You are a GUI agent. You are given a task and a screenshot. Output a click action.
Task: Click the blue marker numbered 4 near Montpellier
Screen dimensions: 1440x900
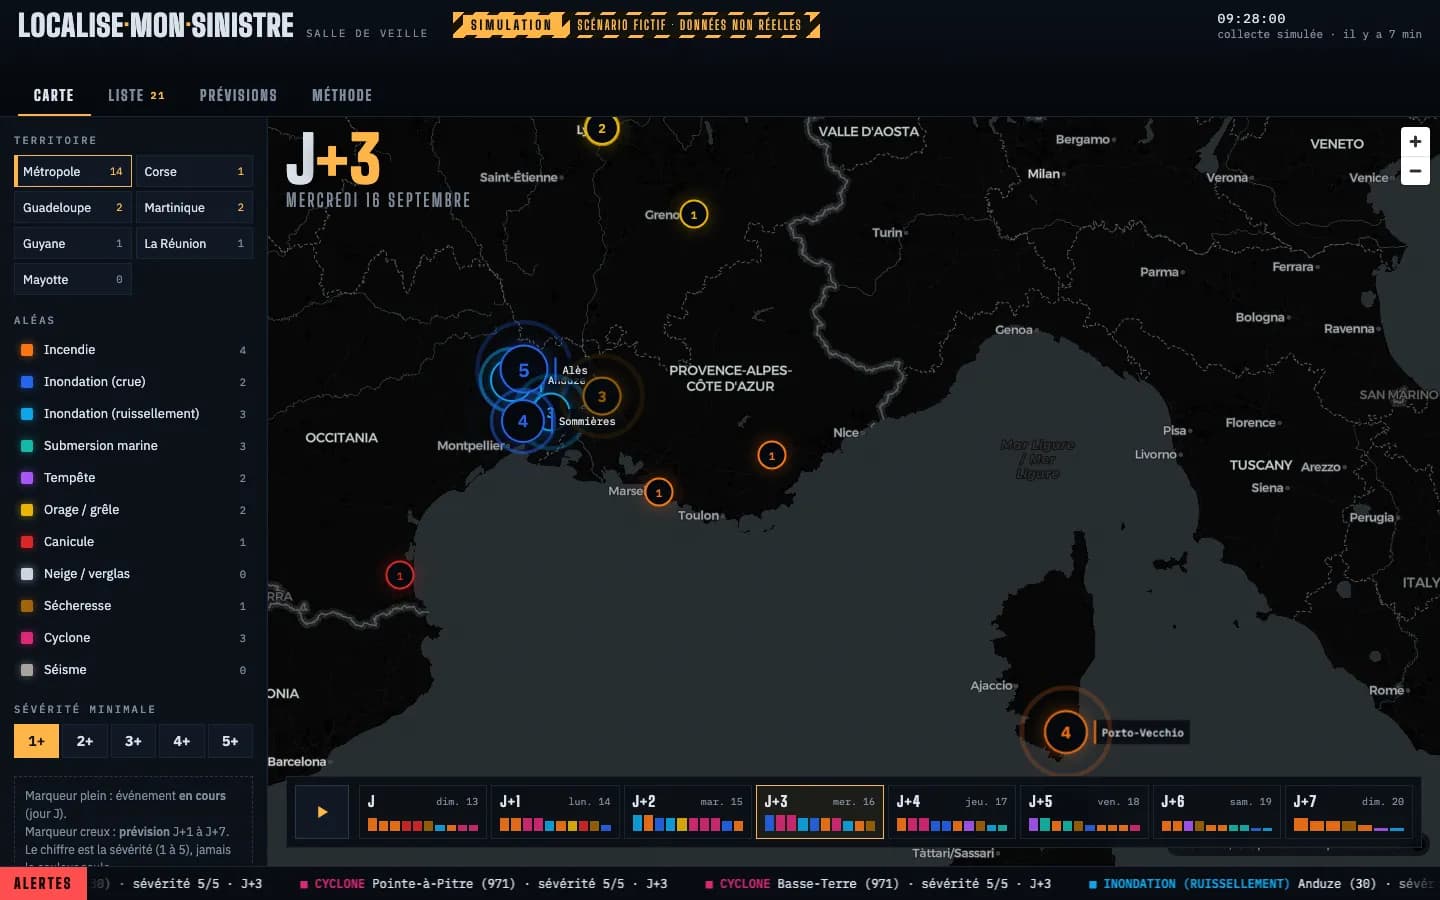point(522,421)
